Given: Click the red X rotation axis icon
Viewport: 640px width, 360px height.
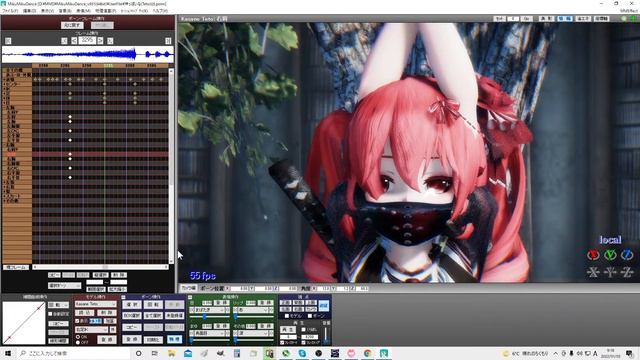Looking at the screenshot, I should point(593,255).
